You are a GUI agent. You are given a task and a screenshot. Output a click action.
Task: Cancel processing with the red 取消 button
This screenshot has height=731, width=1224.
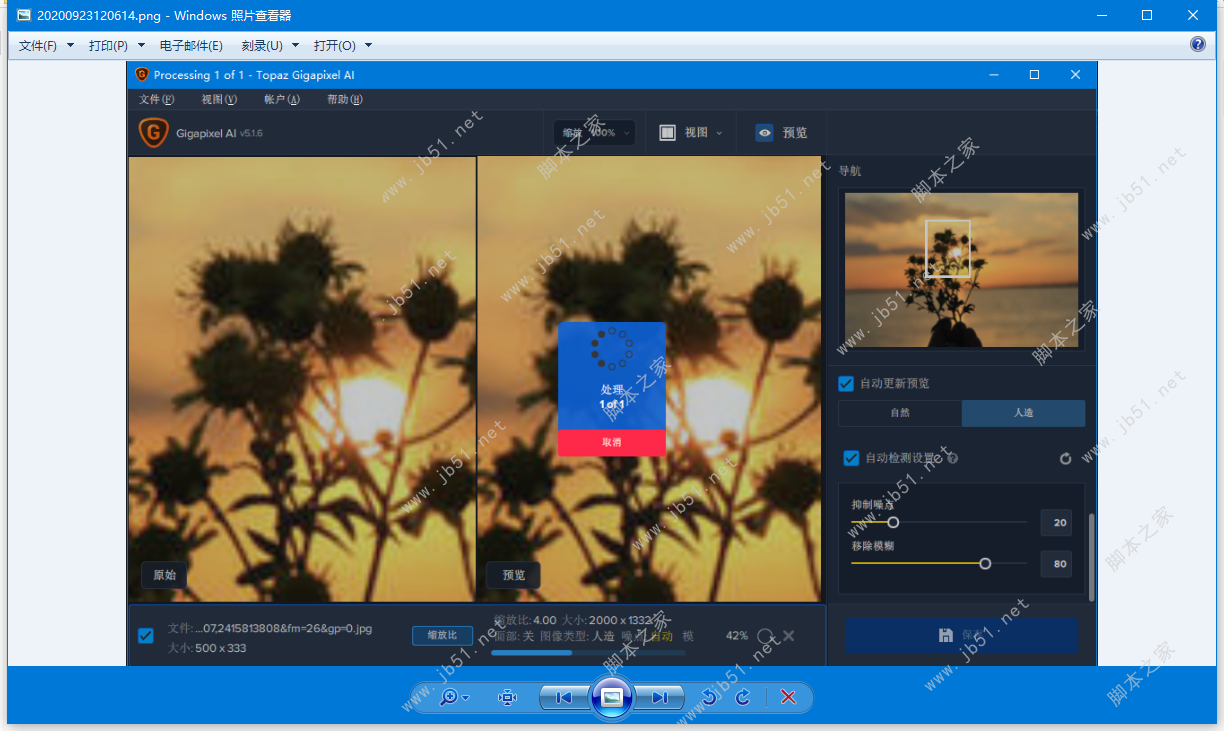(x=612, y=442)
